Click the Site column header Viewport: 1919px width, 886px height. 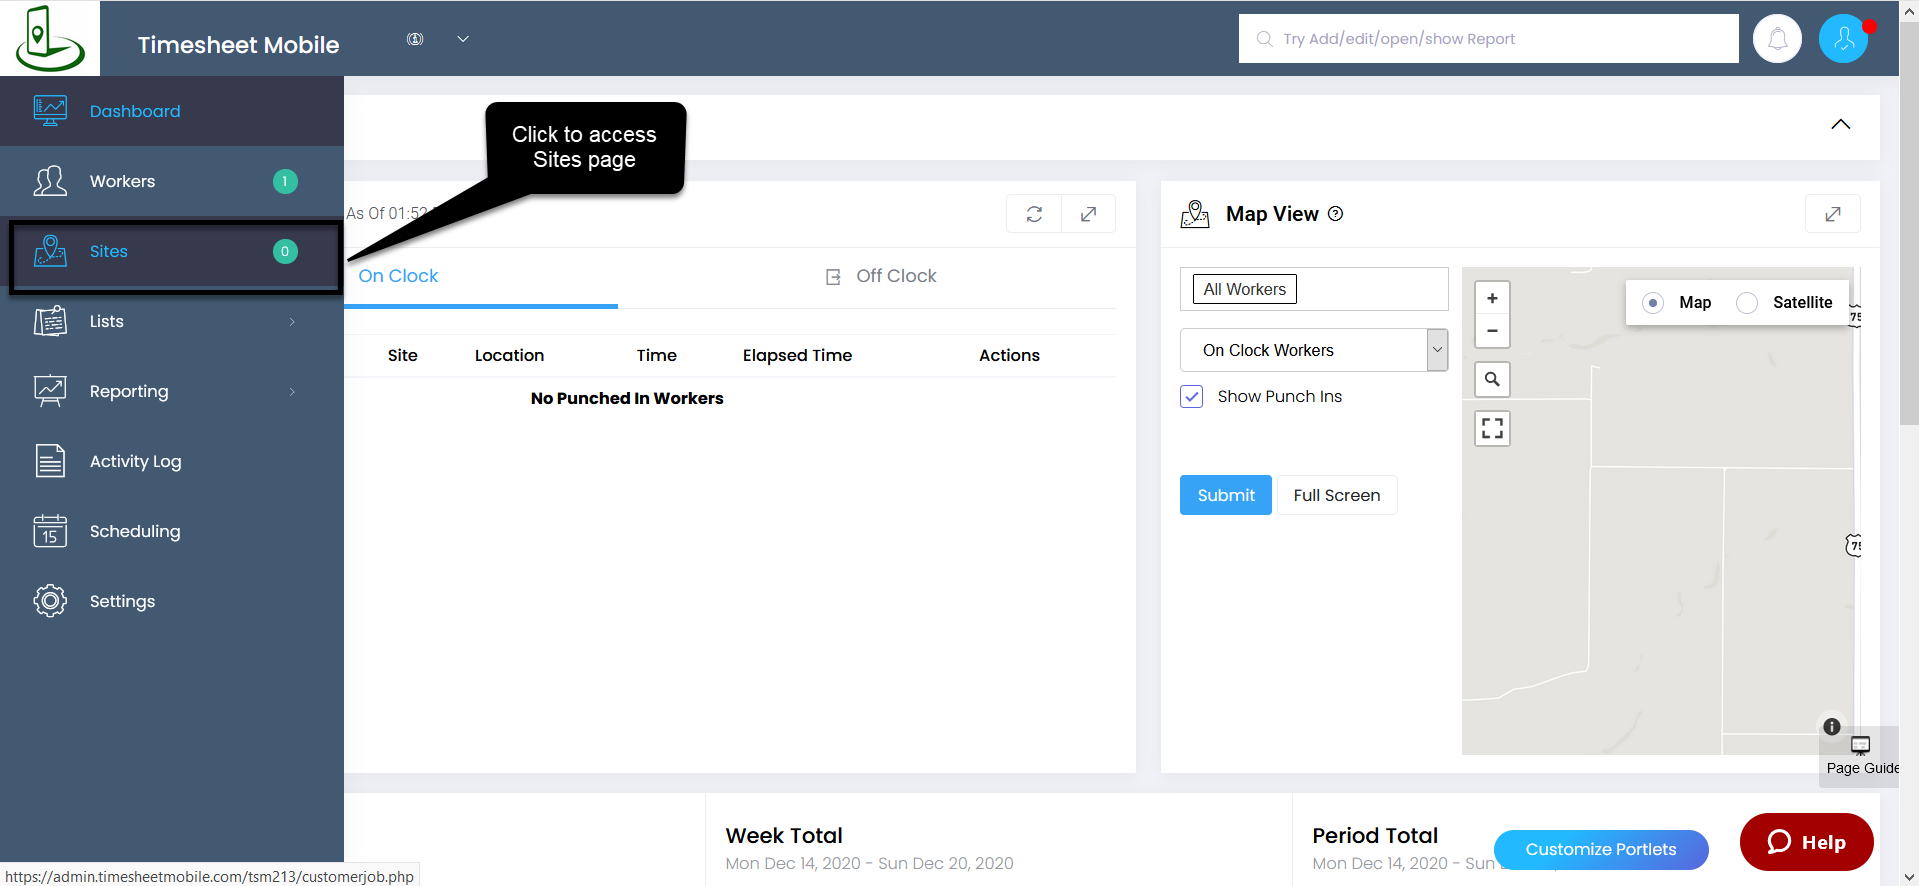[x=403, y=355]
